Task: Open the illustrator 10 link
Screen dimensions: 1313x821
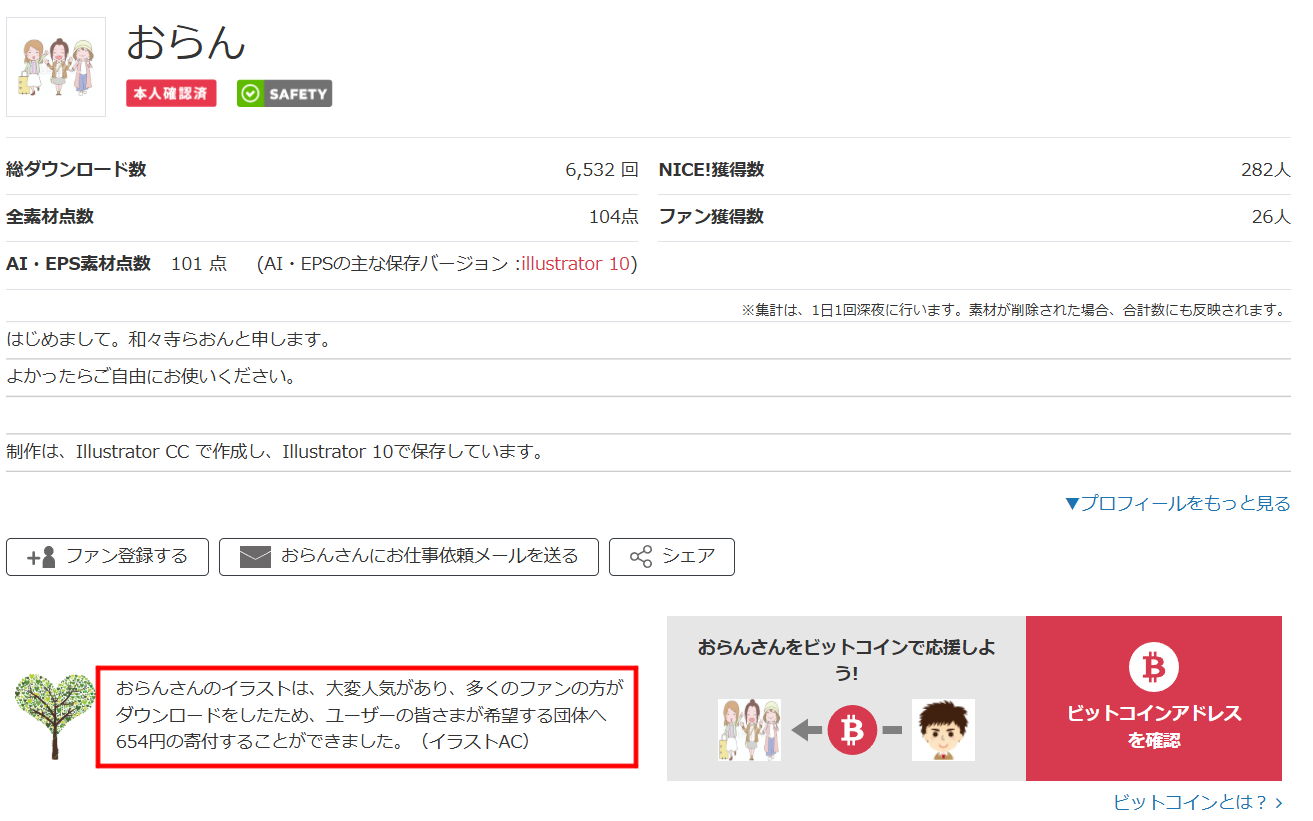Action: click(576, 264)
